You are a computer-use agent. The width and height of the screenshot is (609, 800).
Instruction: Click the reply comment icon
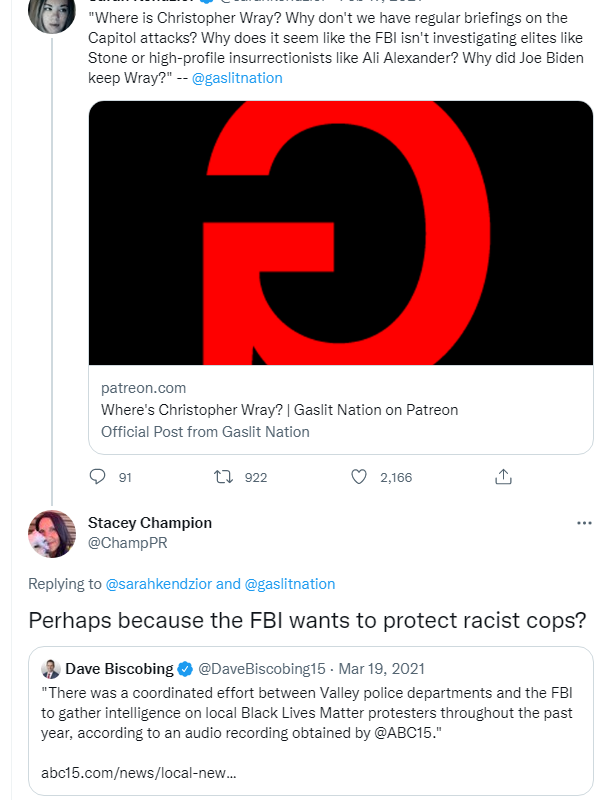97,477
